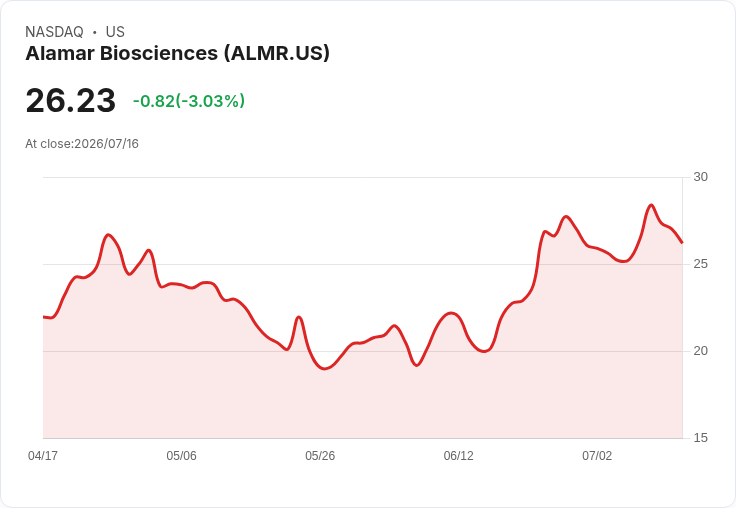736x508 pixels.
Task: Click the line's starting point at 04/17
Action: 44,317
